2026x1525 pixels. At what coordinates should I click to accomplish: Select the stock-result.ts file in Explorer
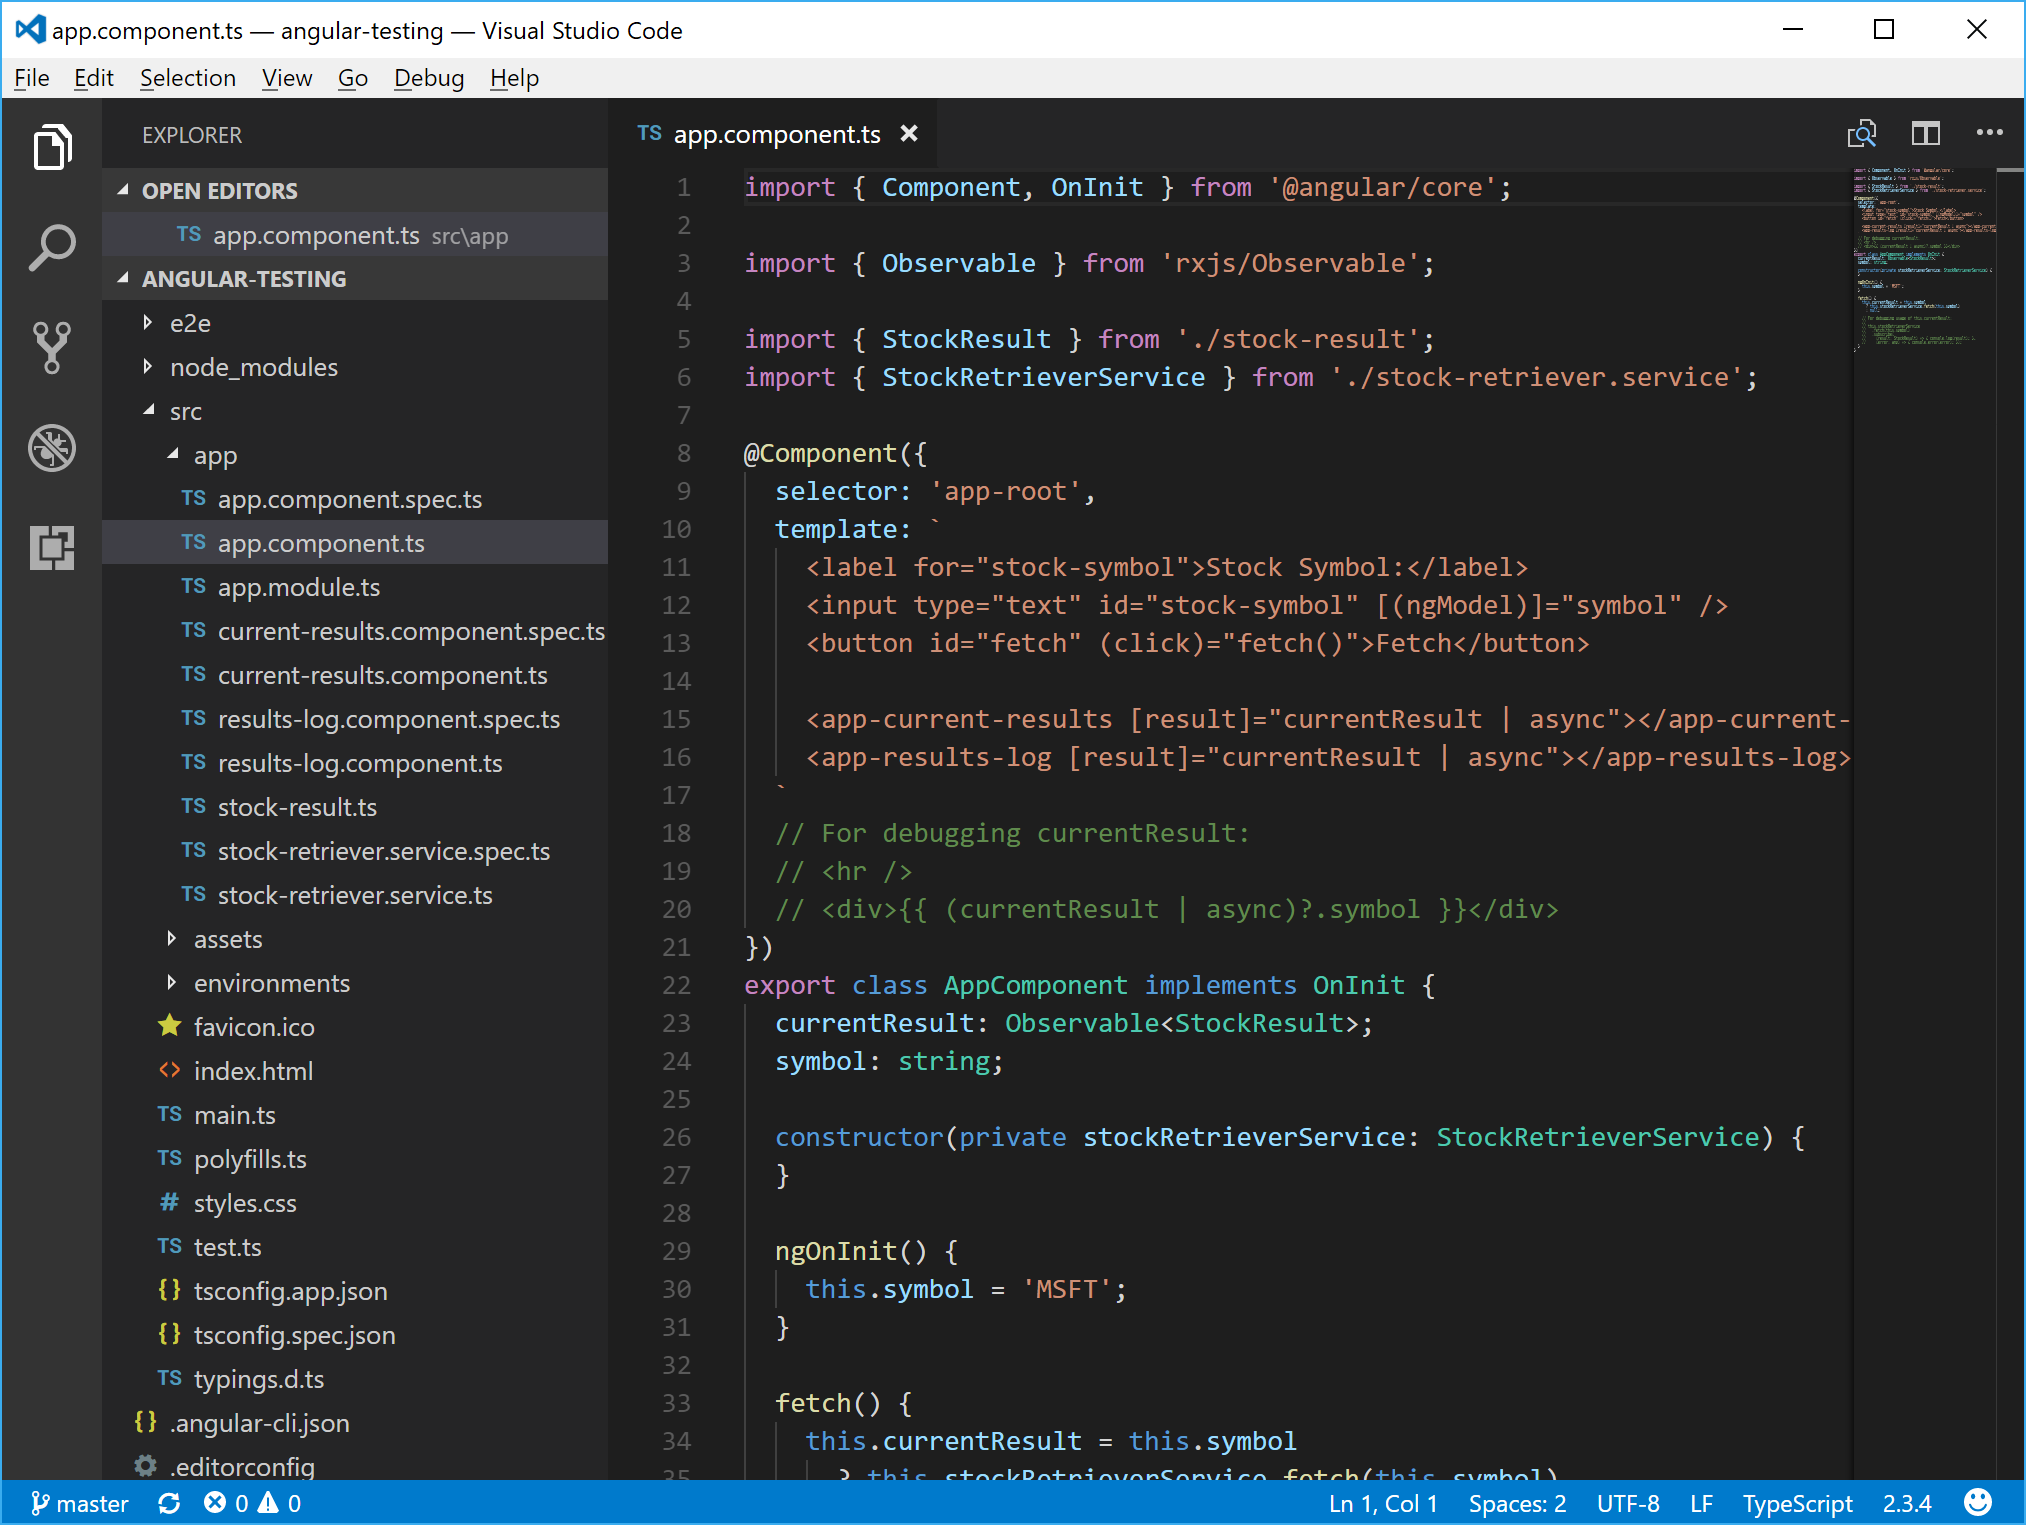(297, 807)
